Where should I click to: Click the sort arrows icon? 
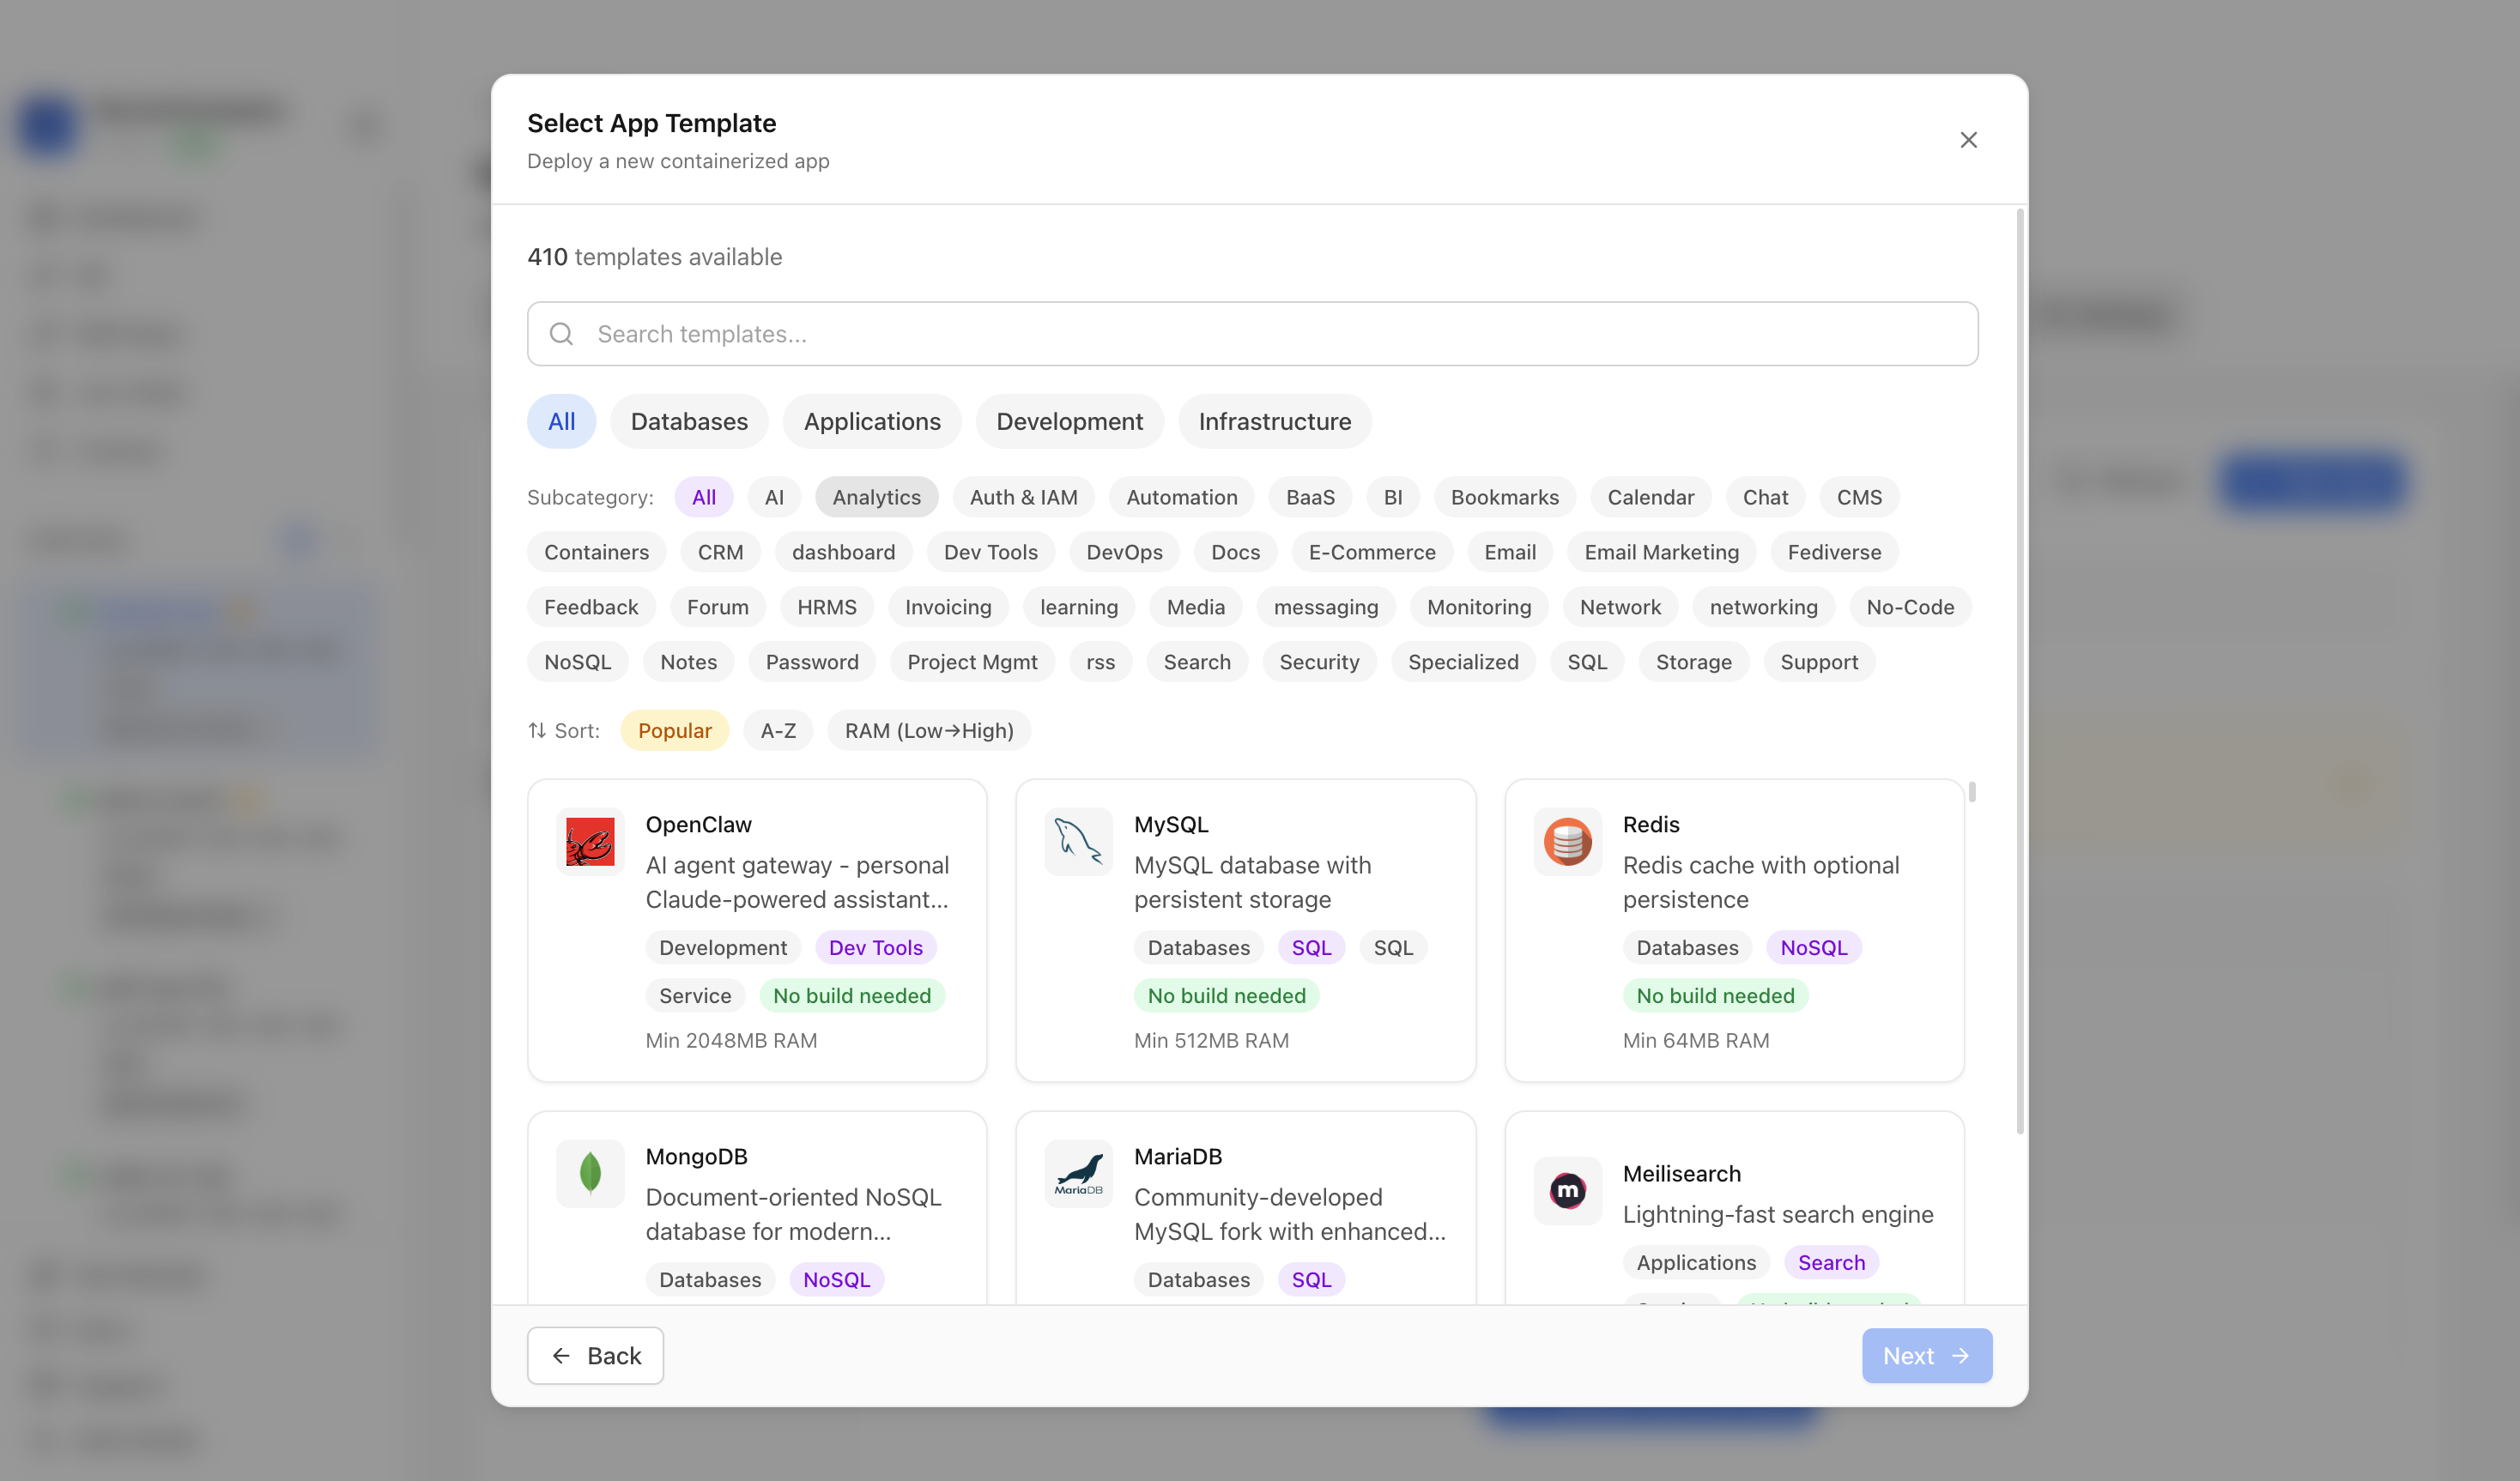[x=537, y=731]
